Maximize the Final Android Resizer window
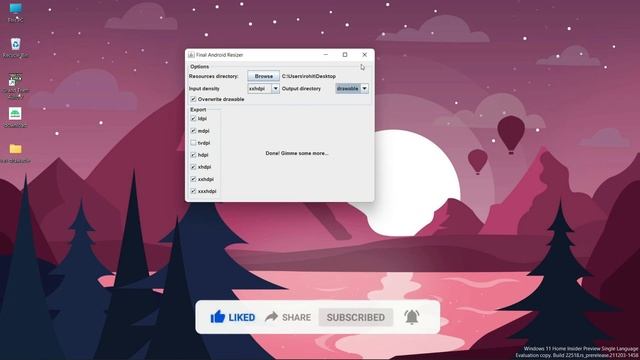The height and width of the screenshot is (360, 640). [345, 55]
